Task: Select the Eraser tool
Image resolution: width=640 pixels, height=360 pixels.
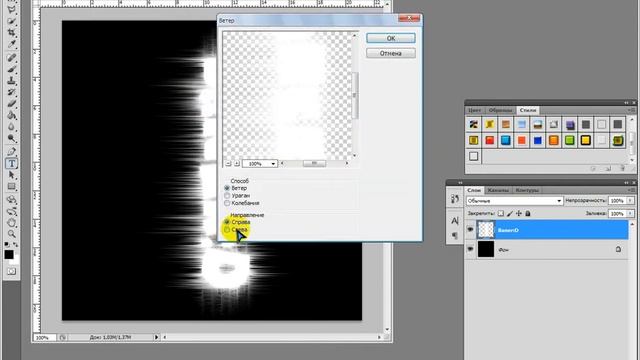Action: [11, 104]
